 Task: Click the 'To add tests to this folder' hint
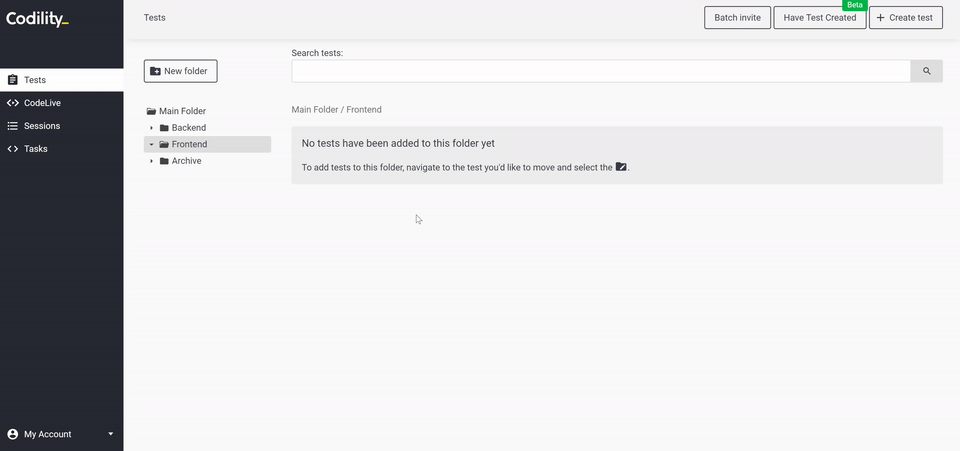(465, 167)
